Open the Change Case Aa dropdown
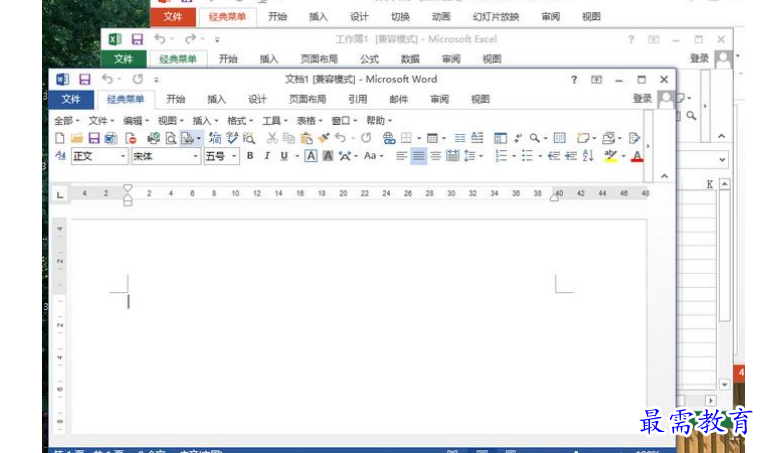Screen dimensions: 761x453 click(373, 156)
